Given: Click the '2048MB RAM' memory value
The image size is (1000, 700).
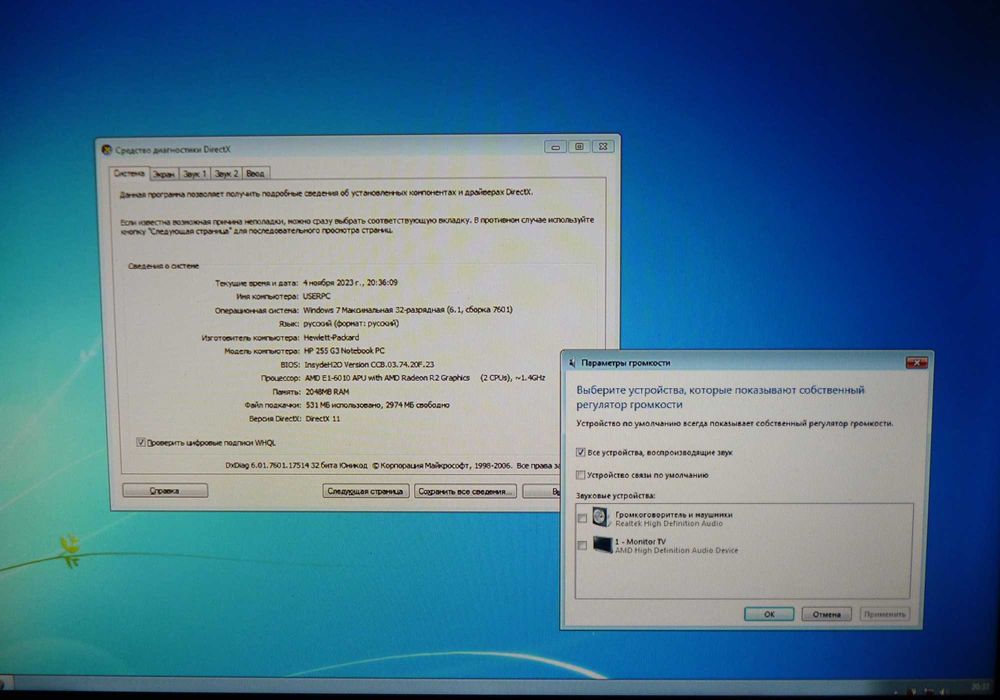Looking at the screenshot, I should 327,392.
